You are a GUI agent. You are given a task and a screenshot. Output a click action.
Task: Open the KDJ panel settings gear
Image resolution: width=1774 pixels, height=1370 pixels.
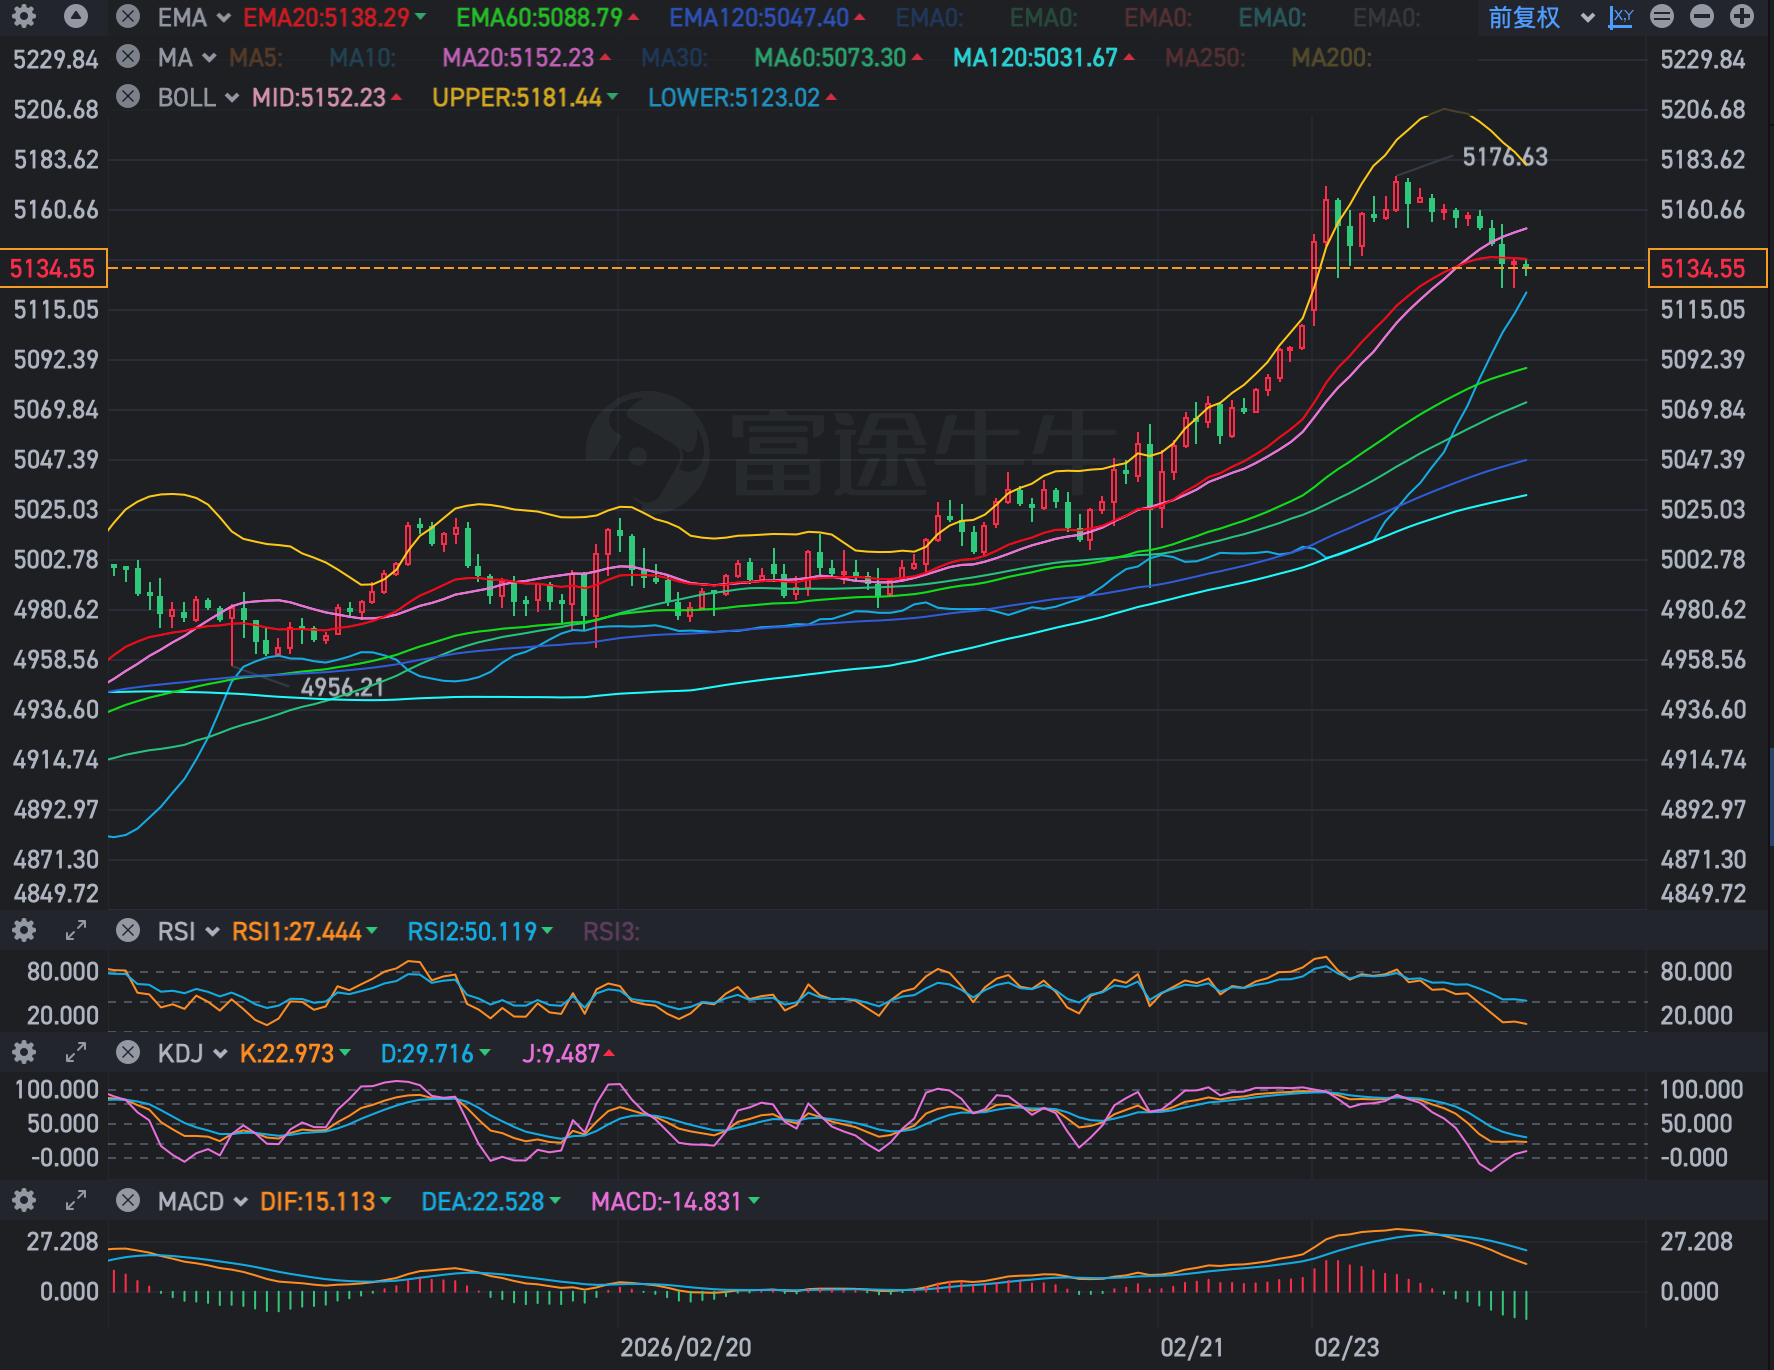tap(24, 1053)
